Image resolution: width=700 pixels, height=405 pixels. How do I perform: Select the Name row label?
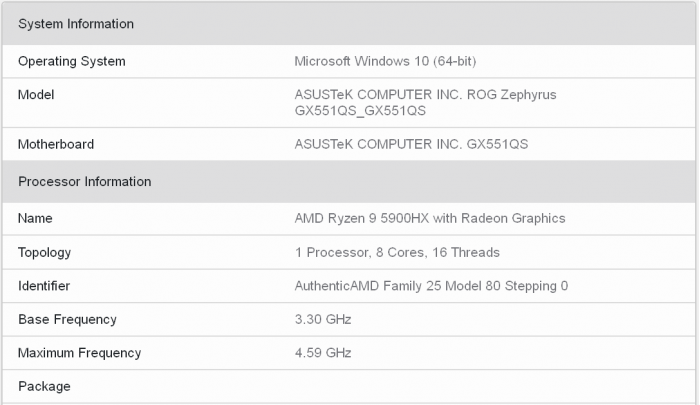click(x=35, y=218)
